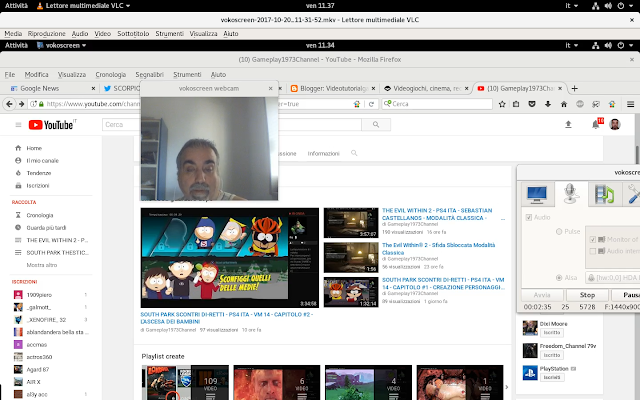Open Firefox Segnalibri menu
The height and width of the screenshot is (400, 640).
[x=149, y=75]
